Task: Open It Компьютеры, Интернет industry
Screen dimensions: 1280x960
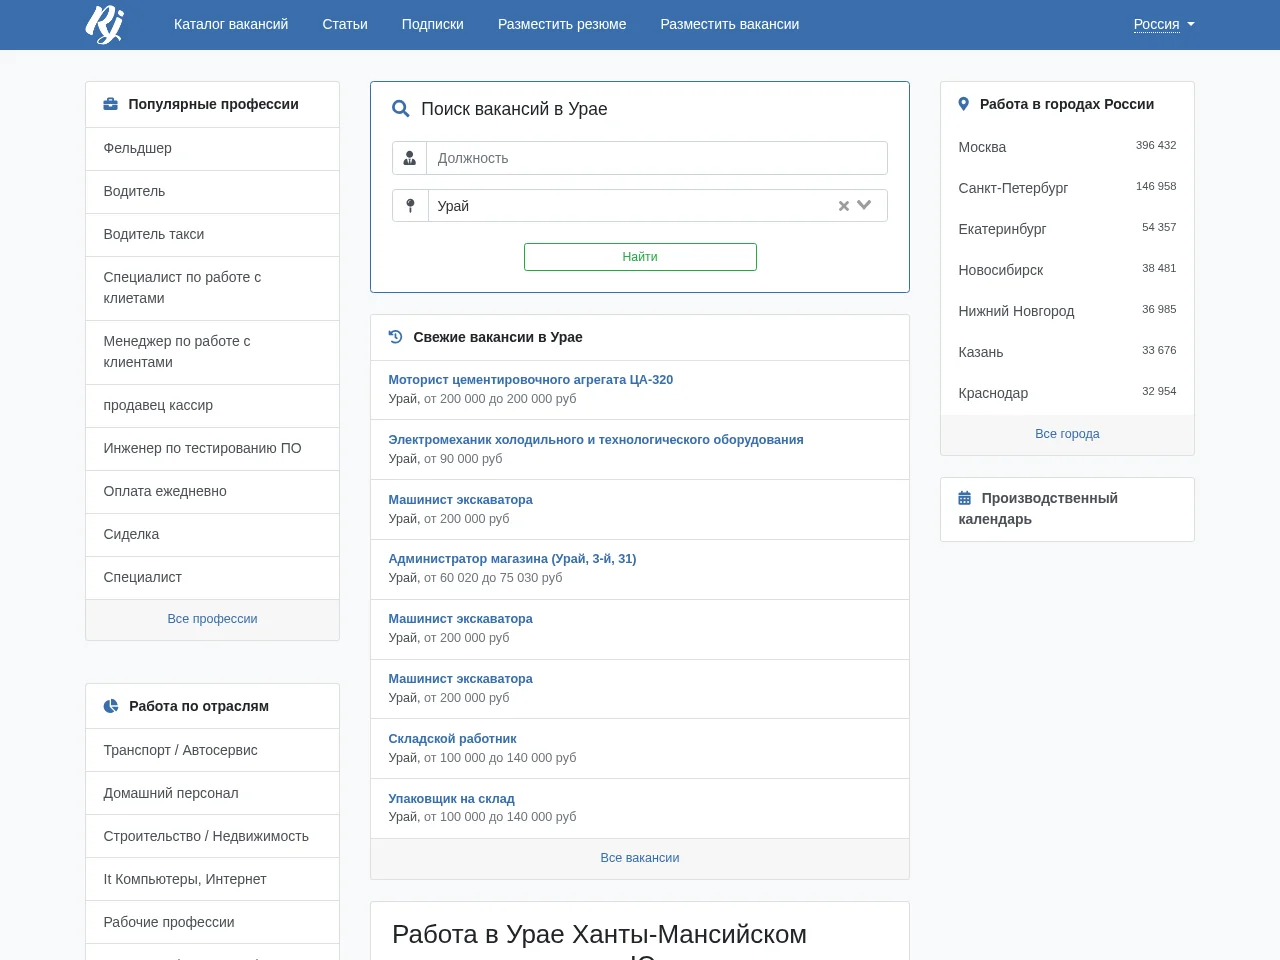Action: click(212, 879)
